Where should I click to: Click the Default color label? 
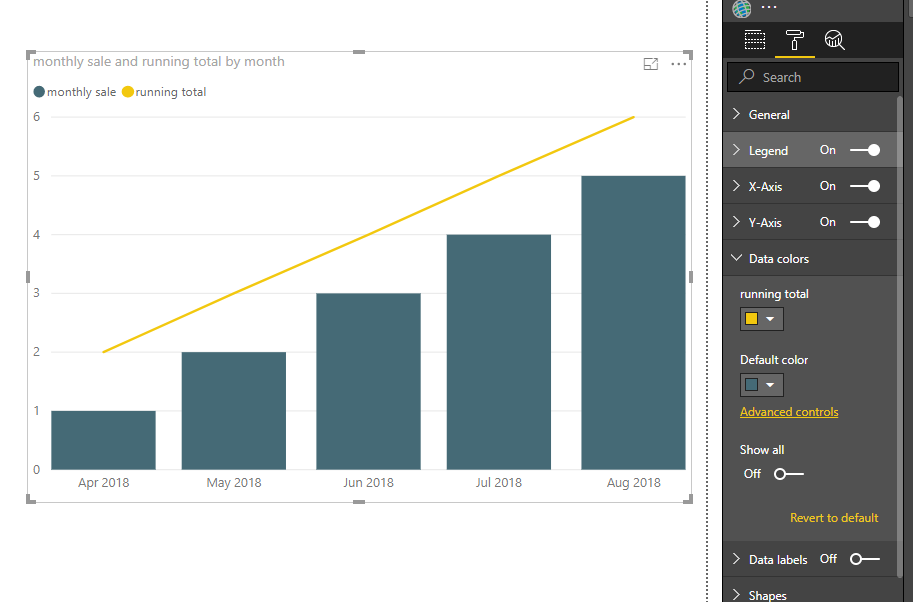point(774,360)
